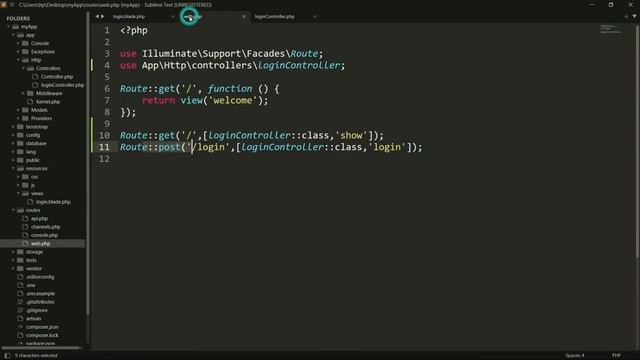Collapse the resources folder
The image size is (640, 360).
pyautogui.click(x=13, y=168)
